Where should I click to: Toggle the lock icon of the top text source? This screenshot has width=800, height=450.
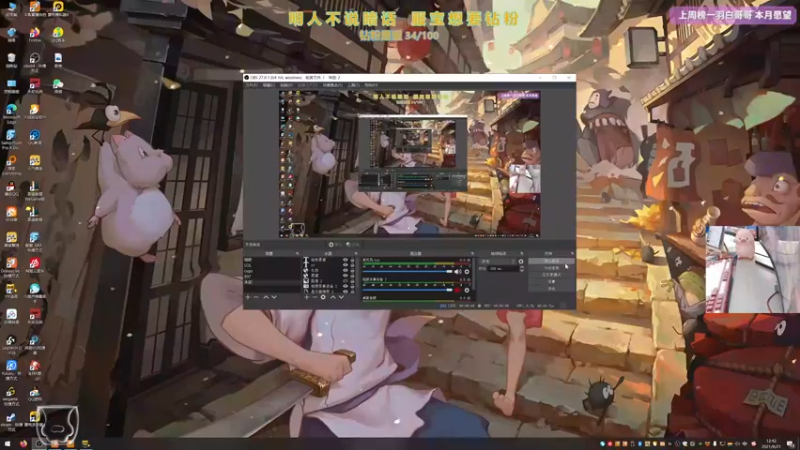[x=353, y=260]
